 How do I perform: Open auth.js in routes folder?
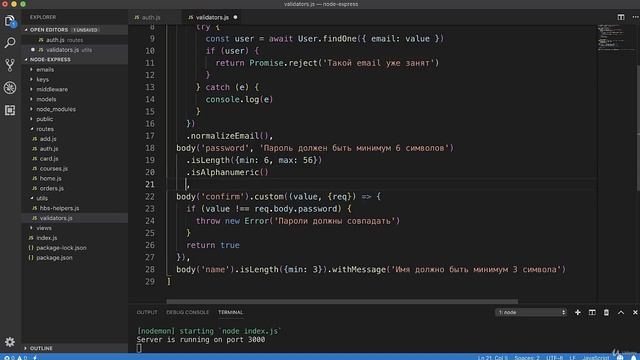[x=49, y=149]
